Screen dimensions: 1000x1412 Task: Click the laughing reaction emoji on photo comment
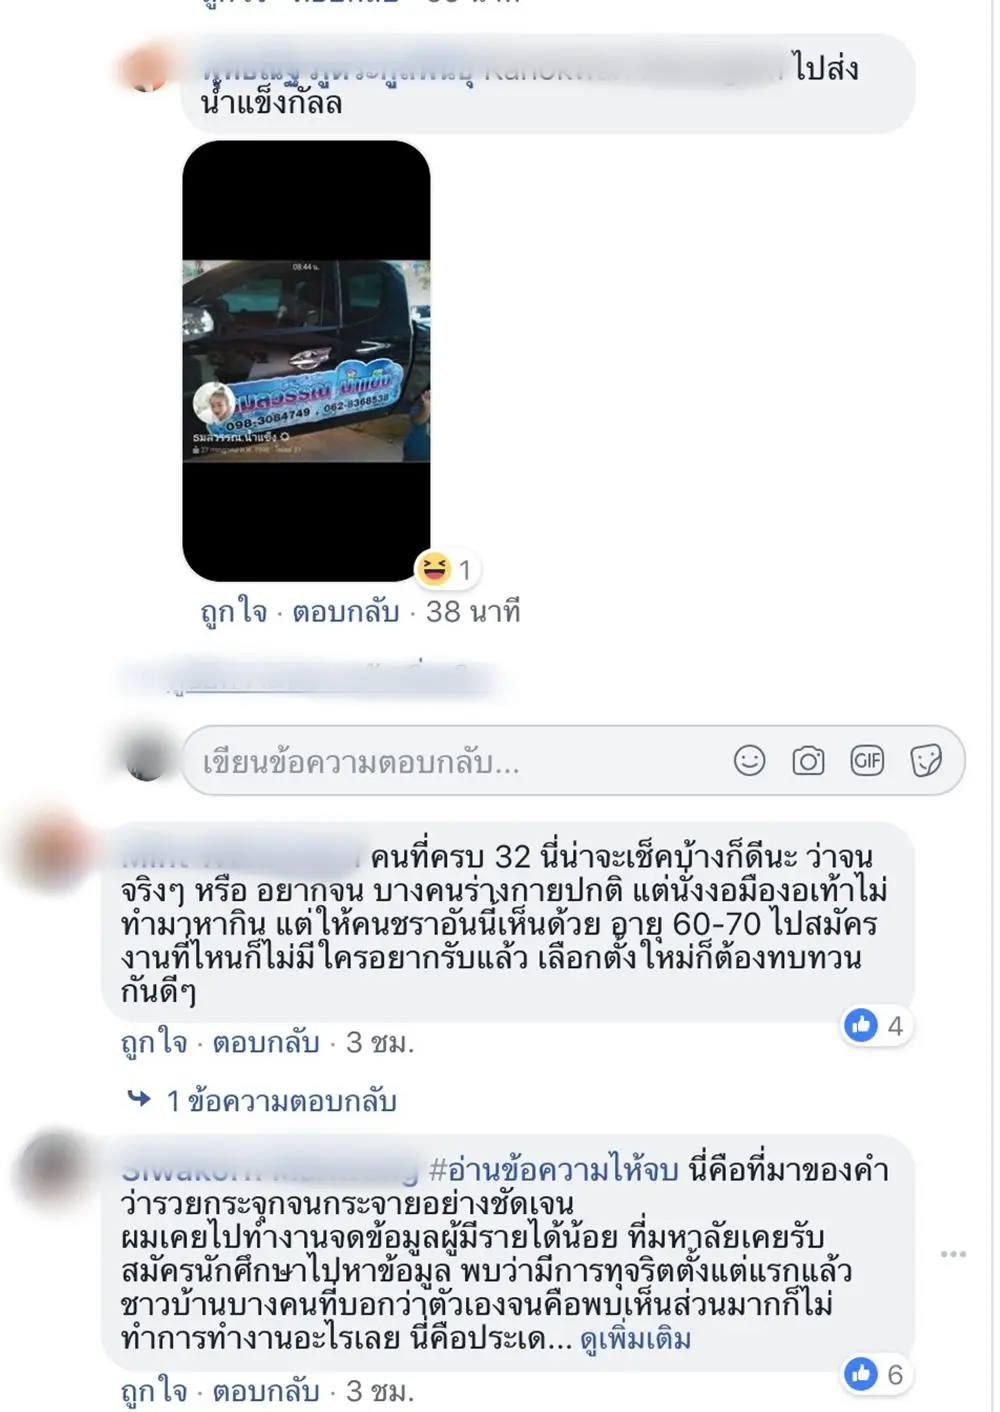[435, 569]
